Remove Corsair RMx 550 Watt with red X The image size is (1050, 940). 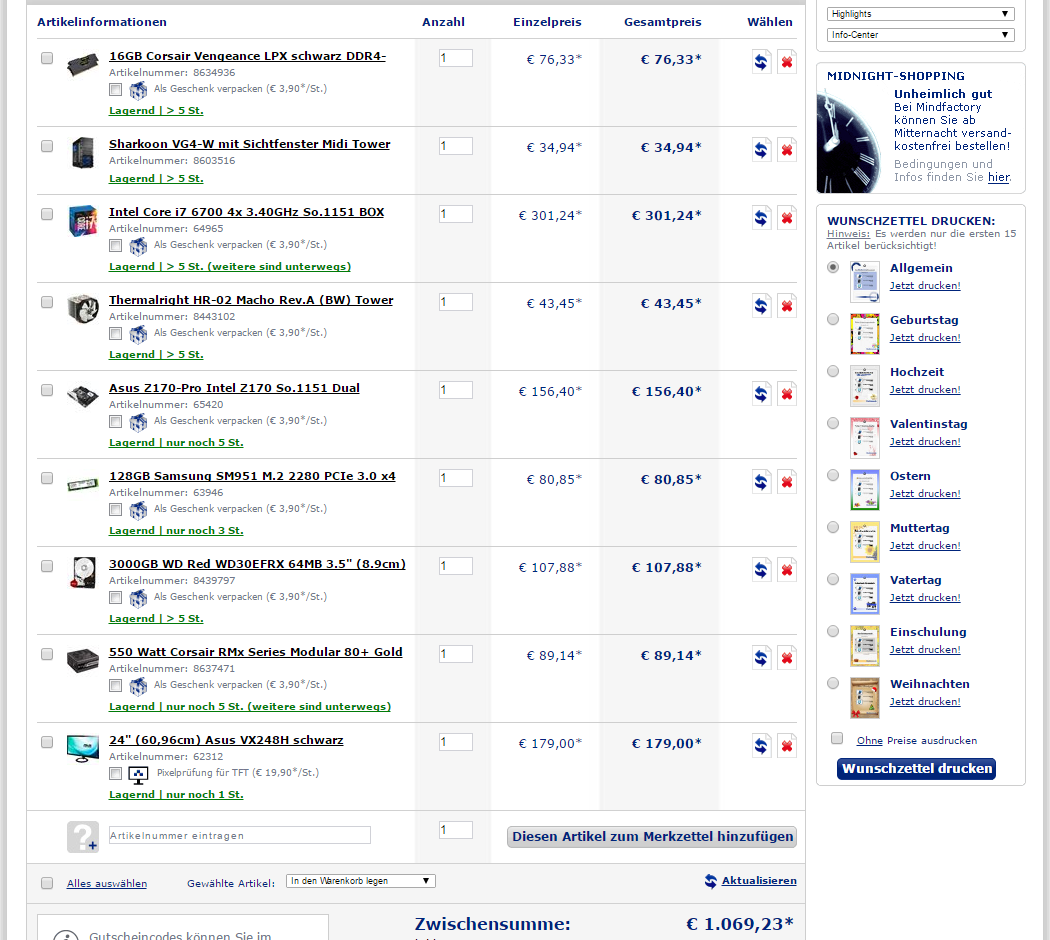pyautogui.click(x=787, y=657)
